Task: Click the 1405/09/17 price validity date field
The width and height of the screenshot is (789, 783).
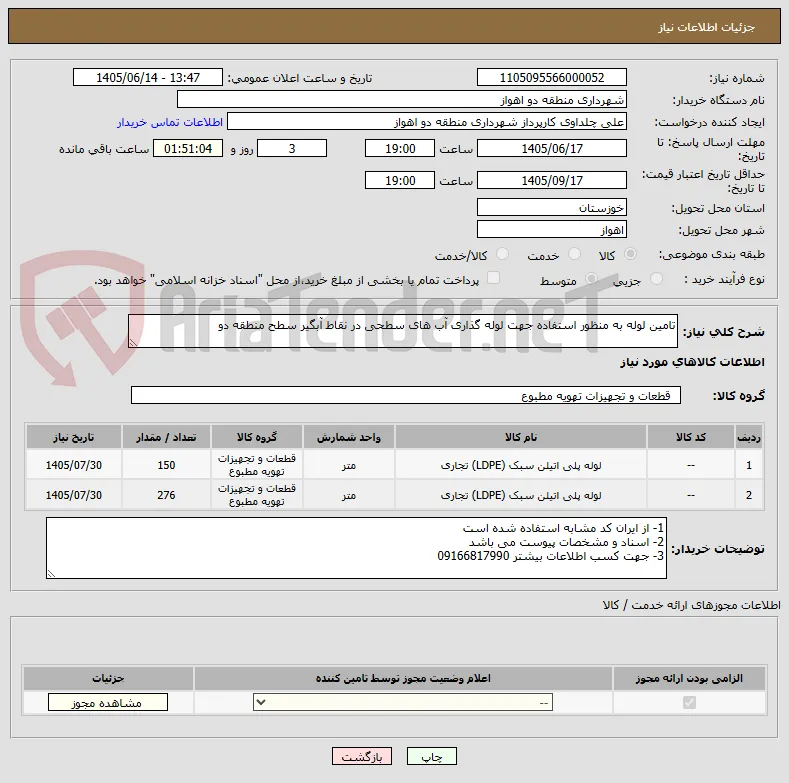Action: [x=551, y=180]
